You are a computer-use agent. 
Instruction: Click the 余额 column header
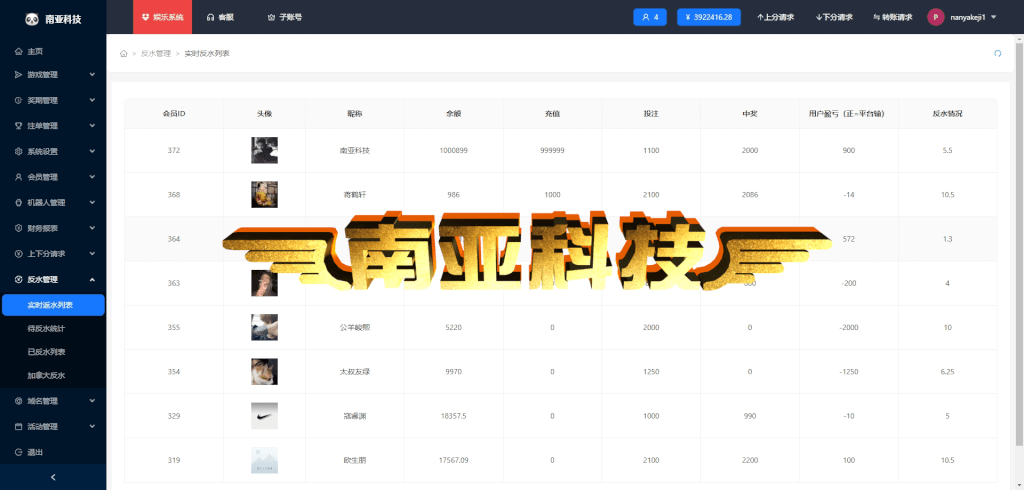(453, 114)
